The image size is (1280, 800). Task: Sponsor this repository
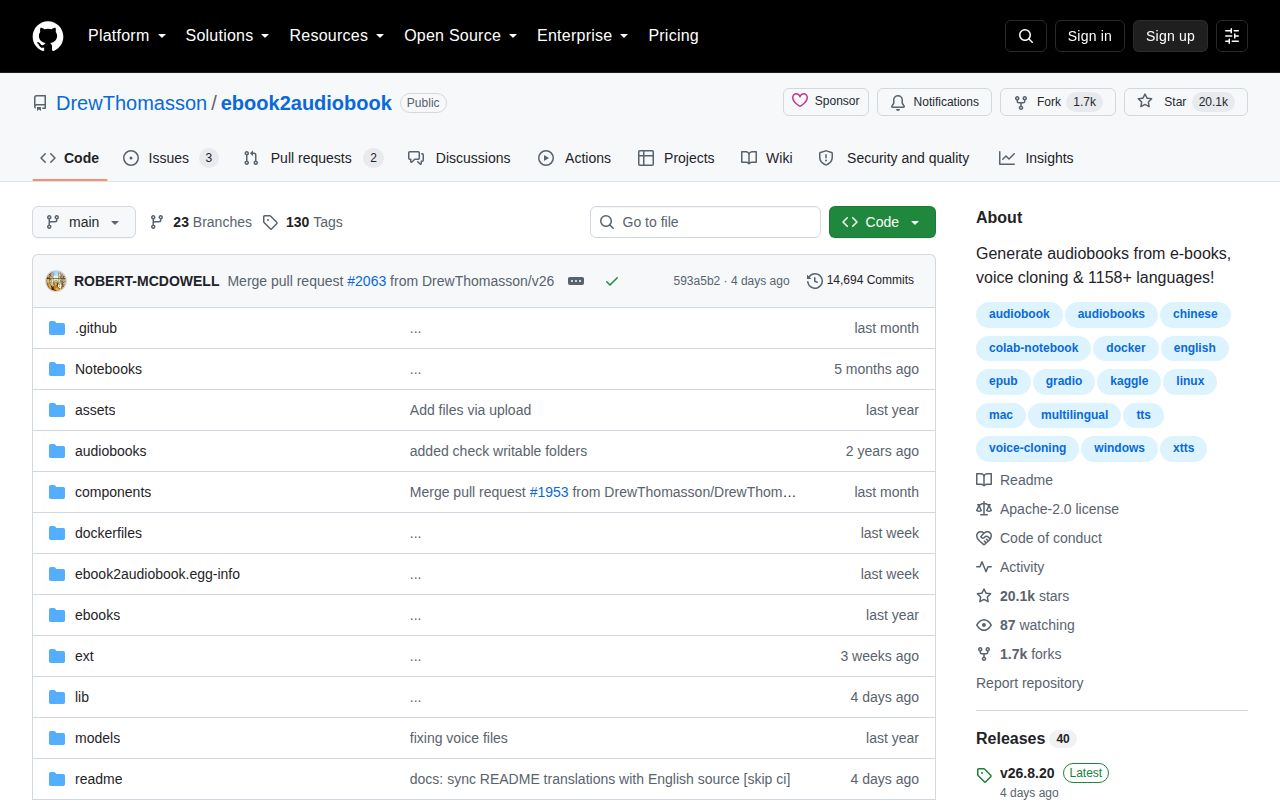(826, 102)
